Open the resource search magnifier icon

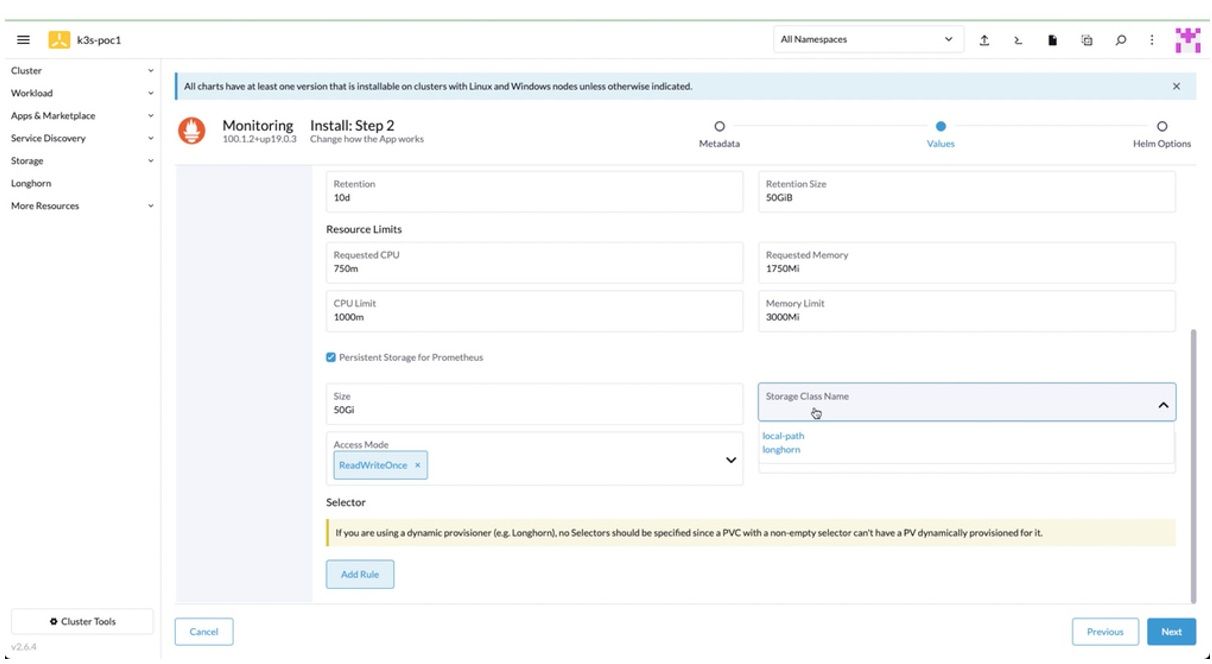(1120, 40)
